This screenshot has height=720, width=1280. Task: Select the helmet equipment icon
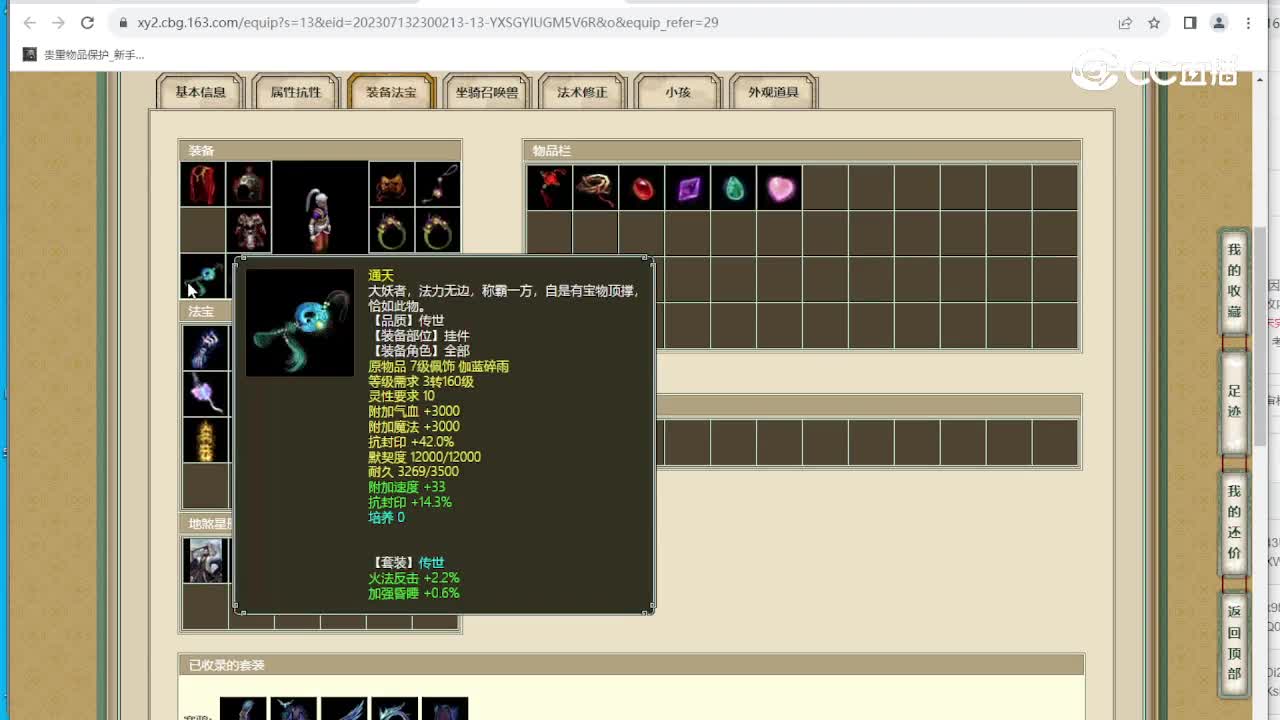tap(248, 184)
